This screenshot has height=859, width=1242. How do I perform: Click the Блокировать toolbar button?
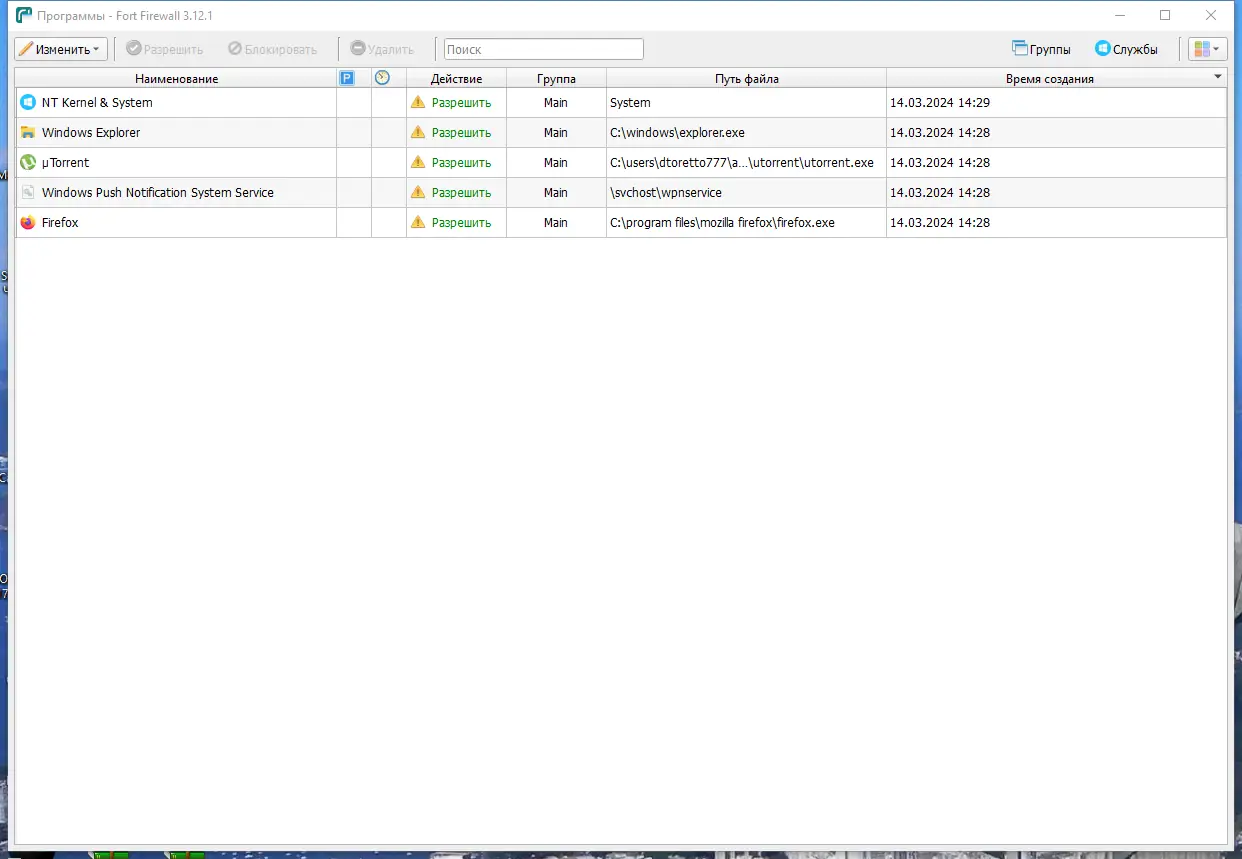(273, 49)
